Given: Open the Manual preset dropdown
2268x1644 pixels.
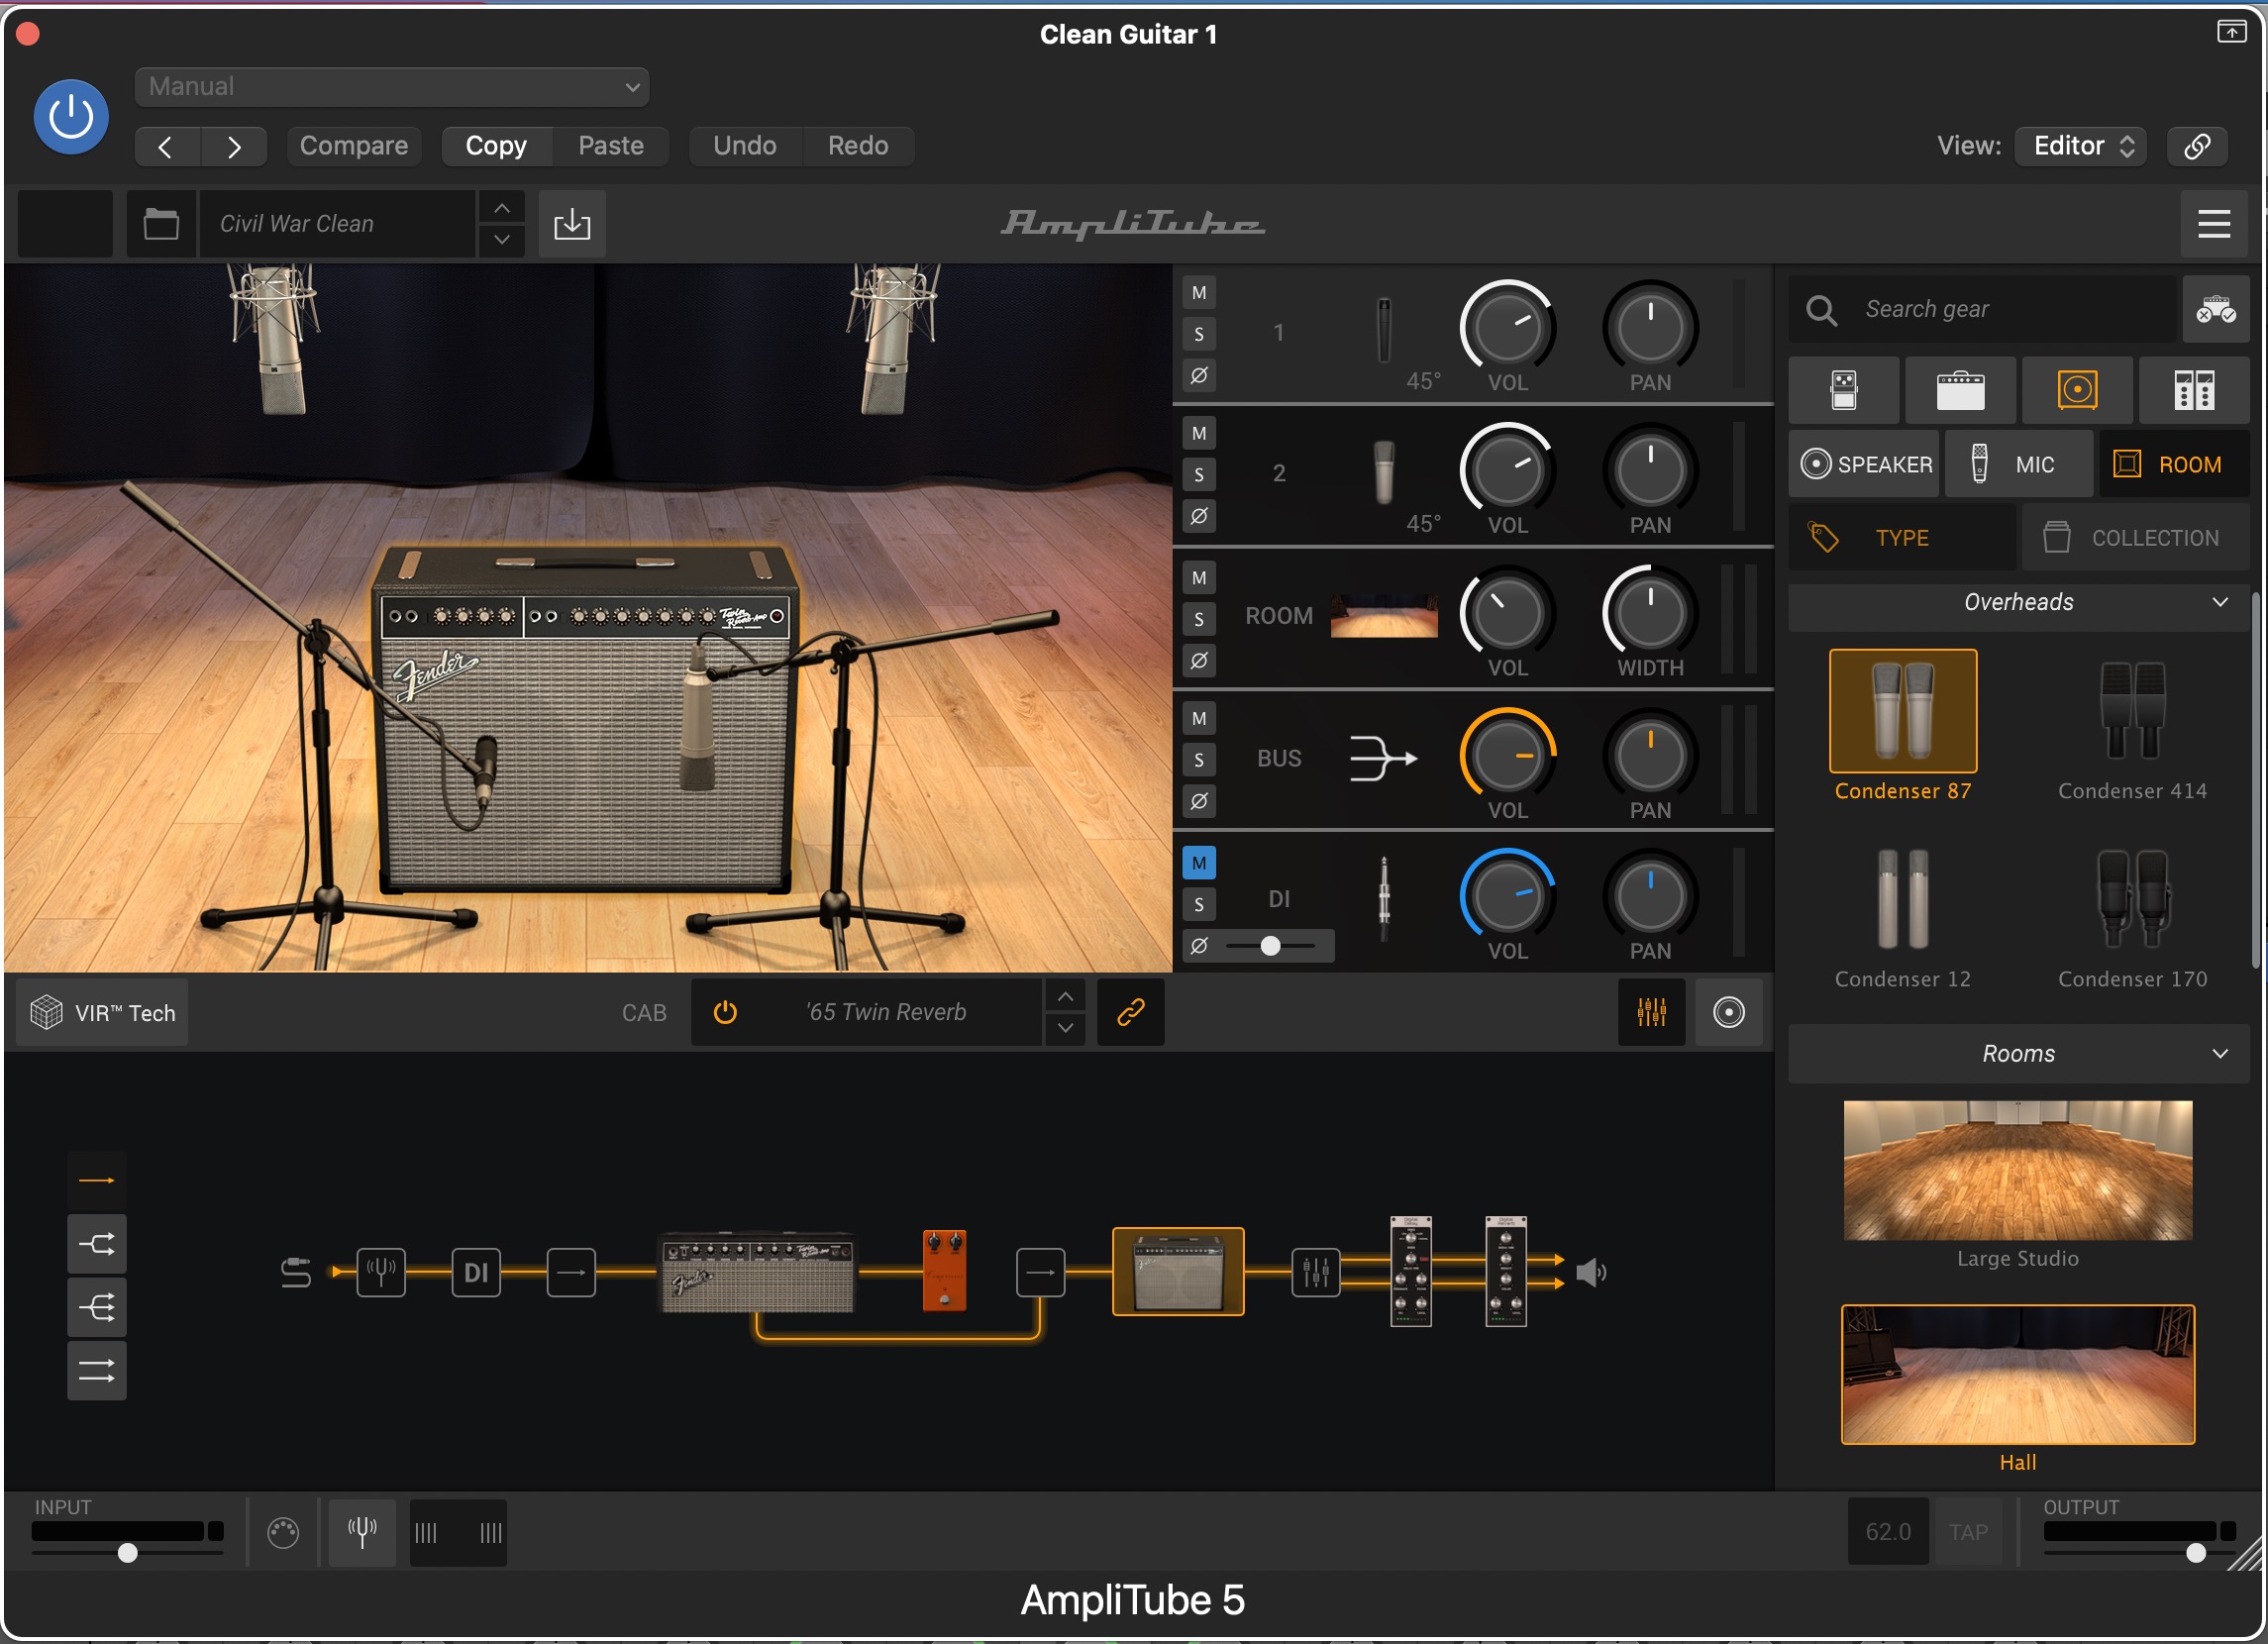Looking at the screenshot, I should pos(392,87).
